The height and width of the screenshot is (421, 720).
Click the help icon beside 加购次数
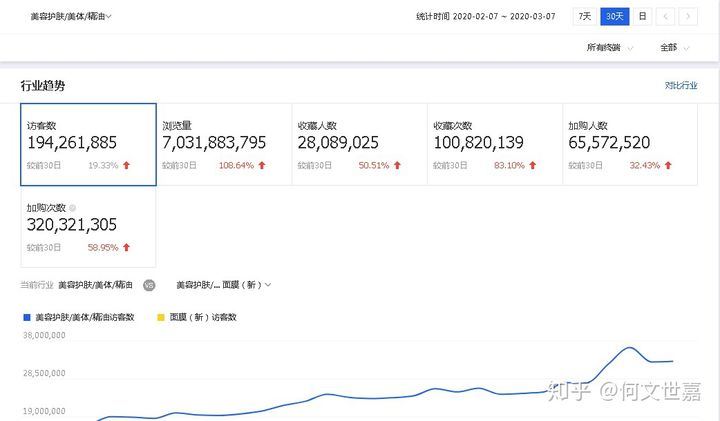tap(73, 208)
